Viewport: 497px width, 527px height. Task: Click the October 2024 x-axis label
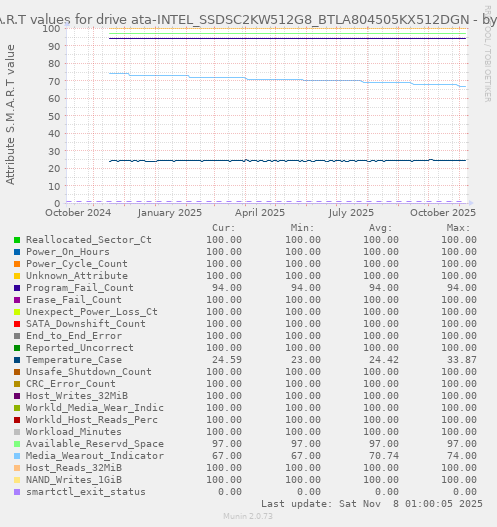click(78, 213)
